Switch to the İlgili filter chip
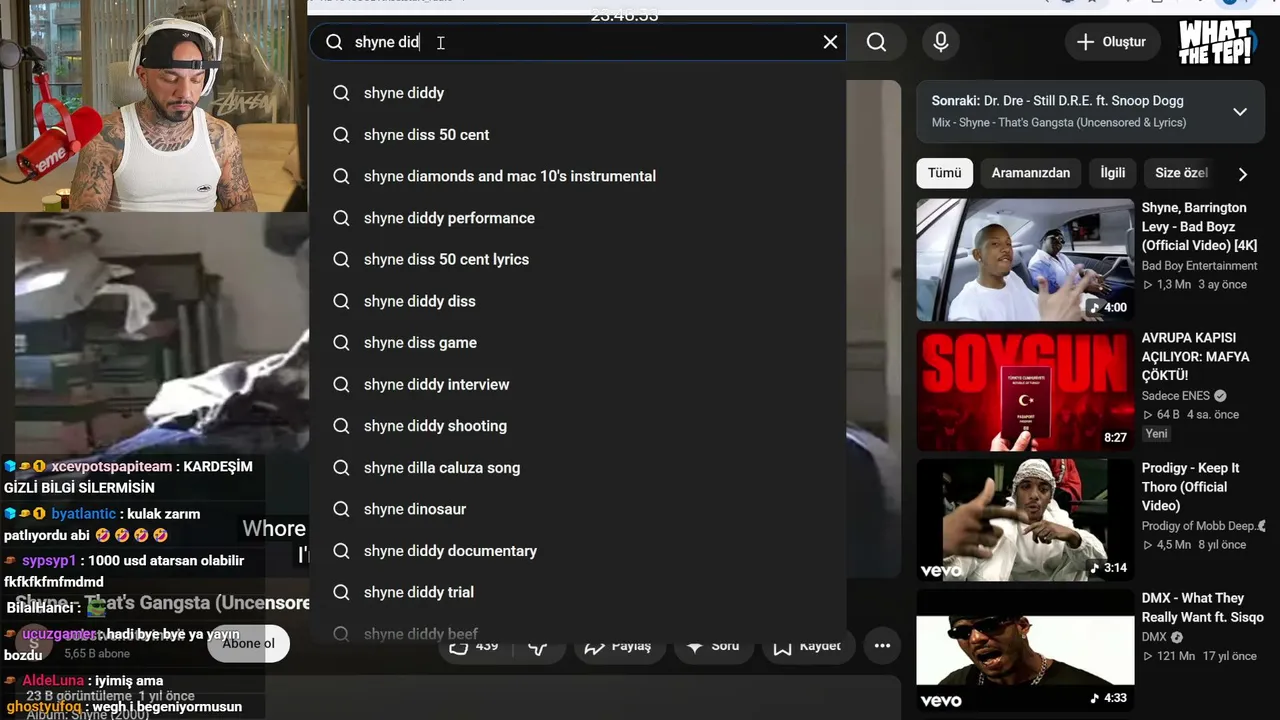Screen dimensions: 1280x720 click(x=1112, y=173)
